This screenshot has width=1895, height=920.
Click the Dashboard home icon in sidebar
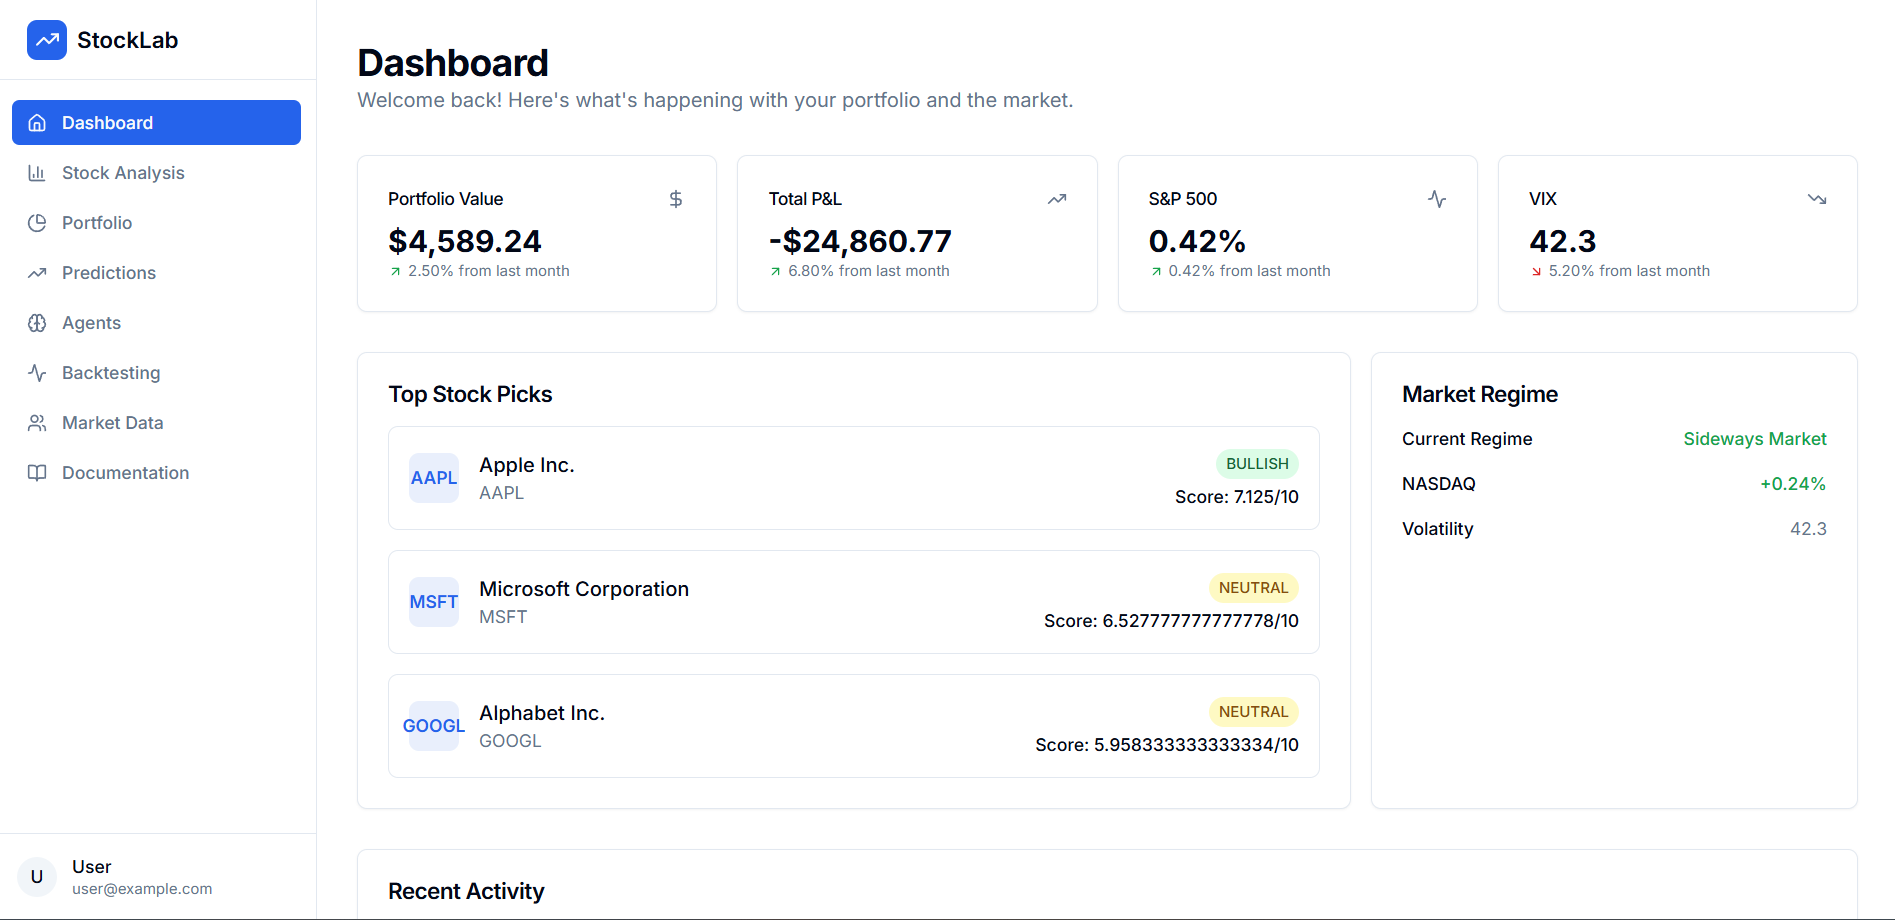37,123
